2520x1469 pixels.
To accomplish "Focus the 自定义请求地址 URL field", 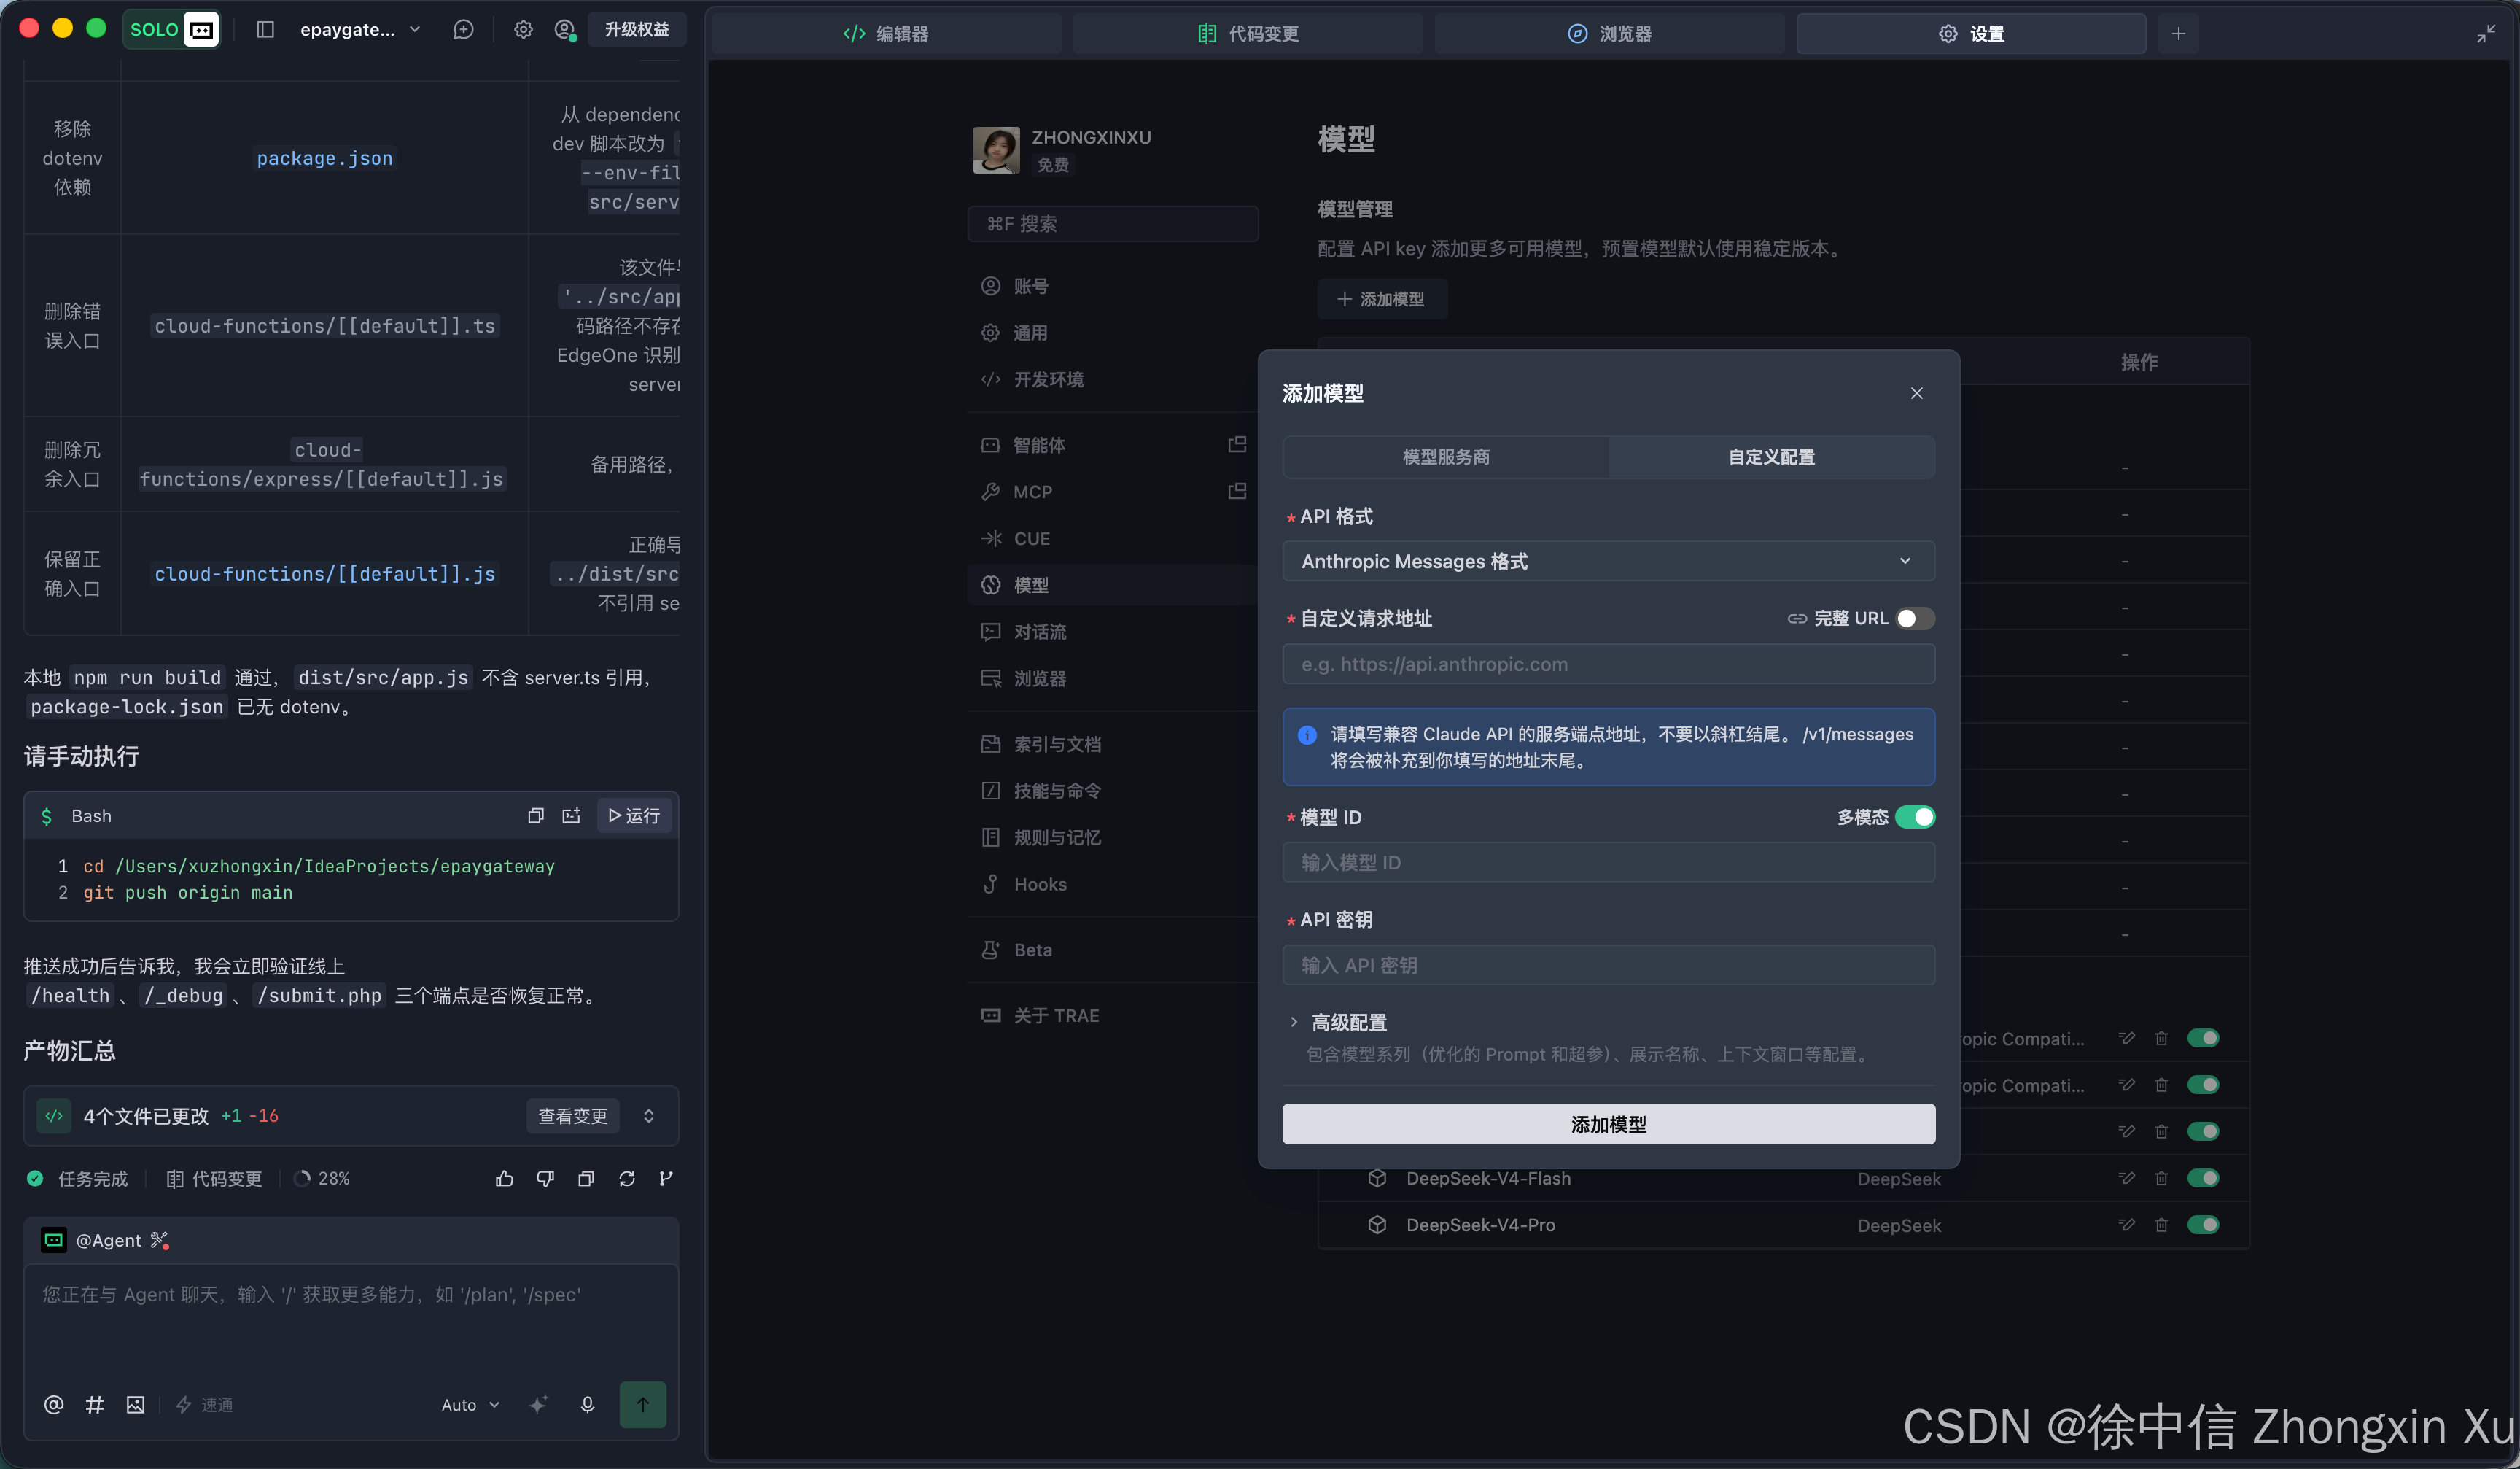I will tap(1608, 664).
